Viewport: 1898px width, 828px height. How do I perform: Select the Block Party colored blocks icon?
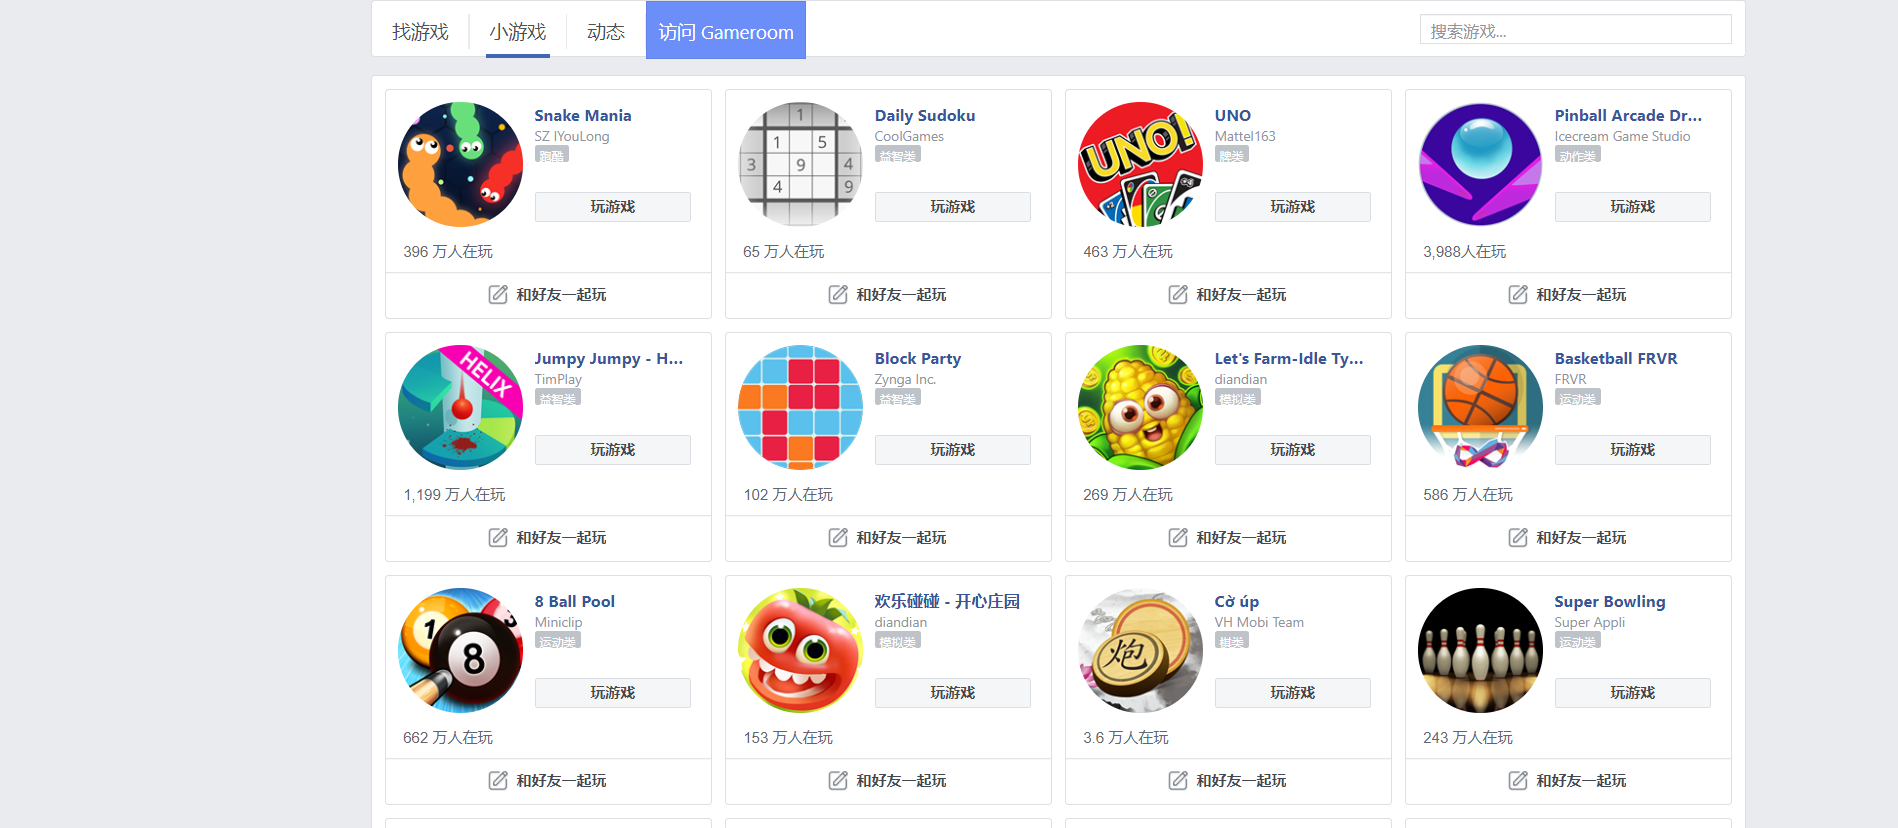coord(800,407)
